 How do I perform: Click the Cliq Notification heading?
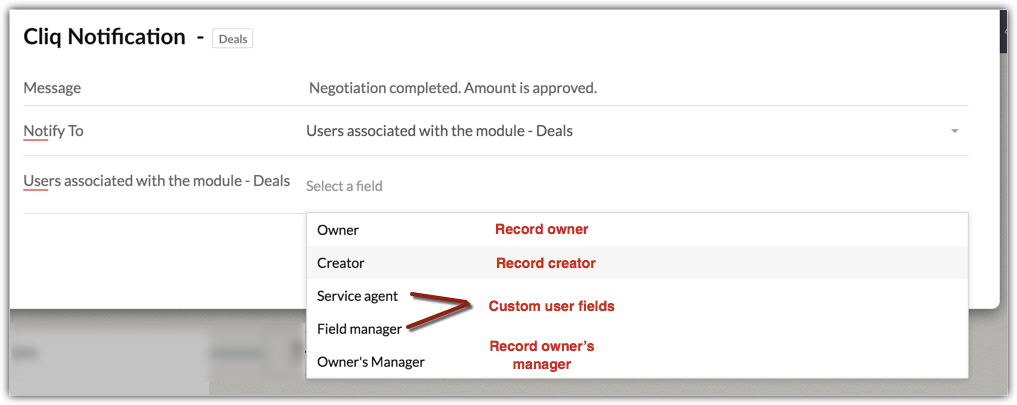pos(104,37)
